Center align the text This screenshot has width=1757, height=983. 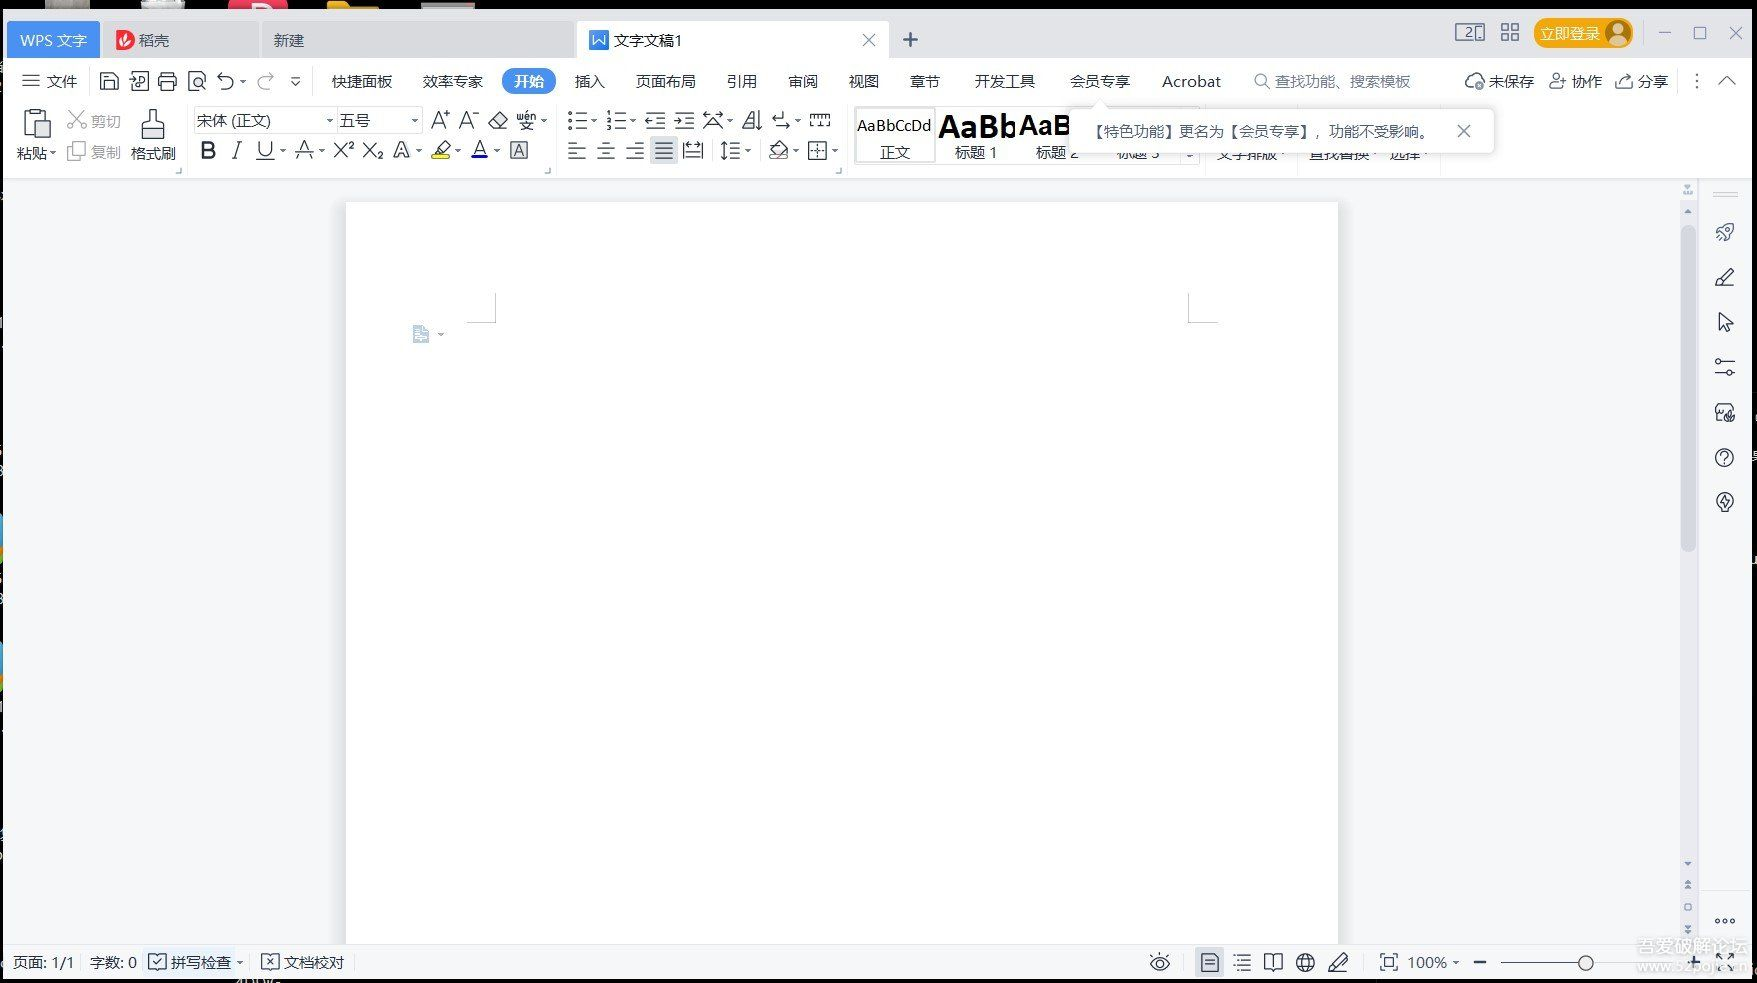point(606,151)
